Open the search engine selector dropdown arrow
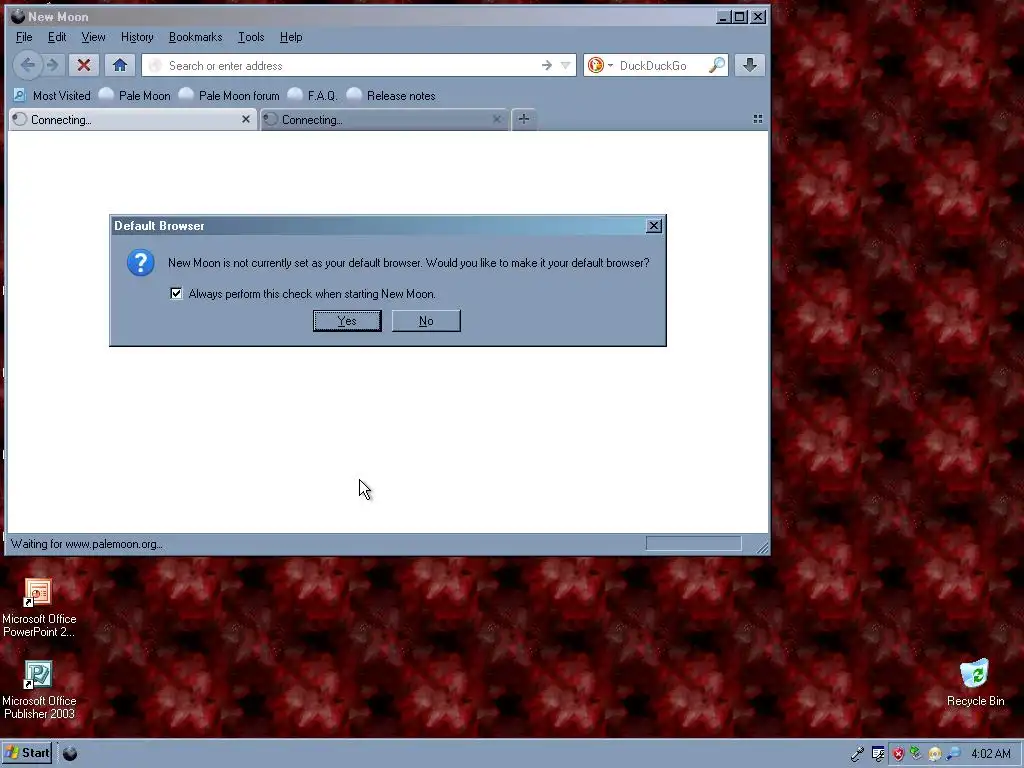This screenshot has height=768, width=1024. [611, 65]
